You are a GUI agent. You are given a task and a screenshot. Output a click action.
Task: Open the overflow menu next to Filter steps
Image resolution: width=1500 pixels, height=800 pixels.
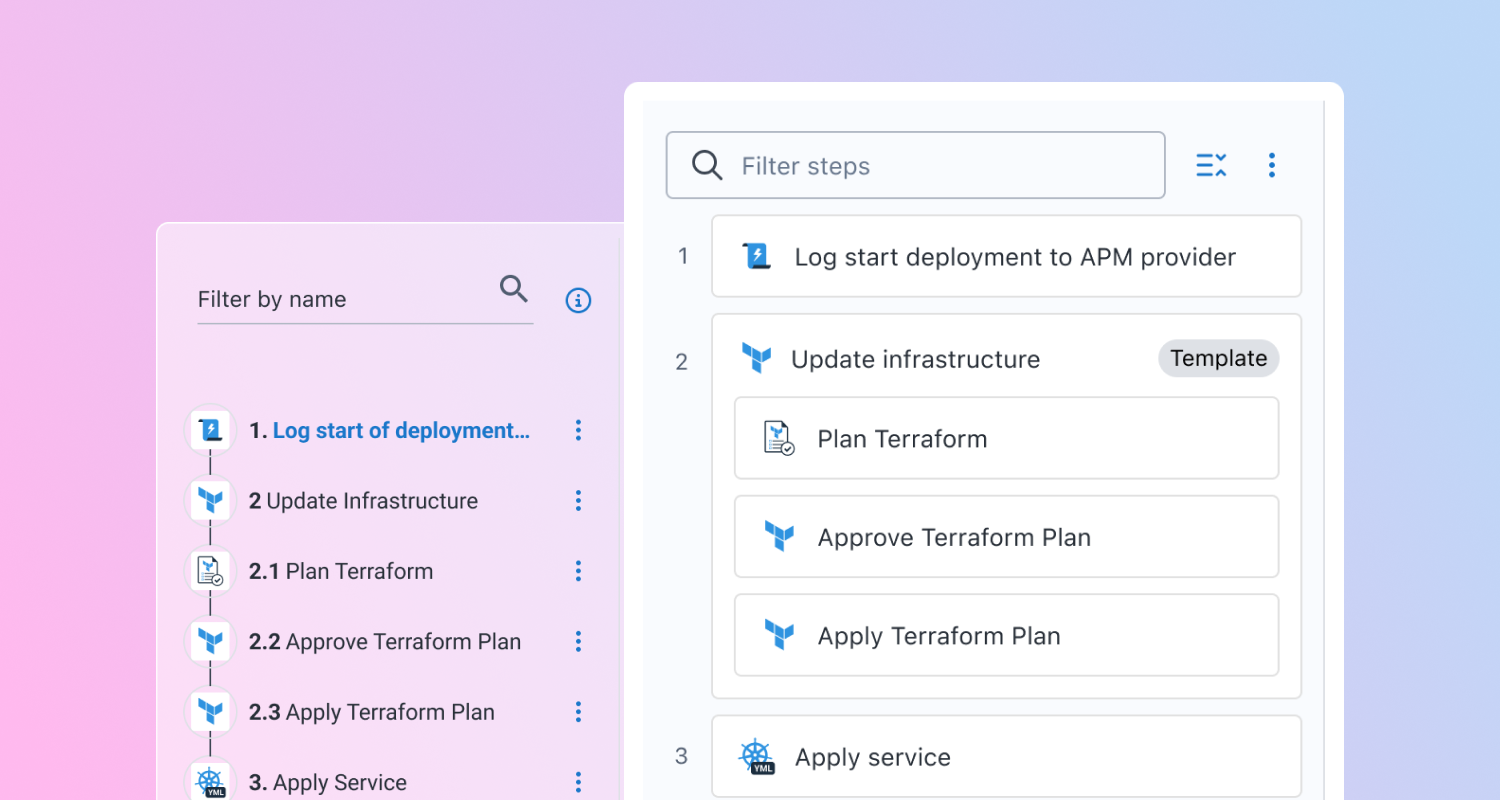pos(1271,165)
